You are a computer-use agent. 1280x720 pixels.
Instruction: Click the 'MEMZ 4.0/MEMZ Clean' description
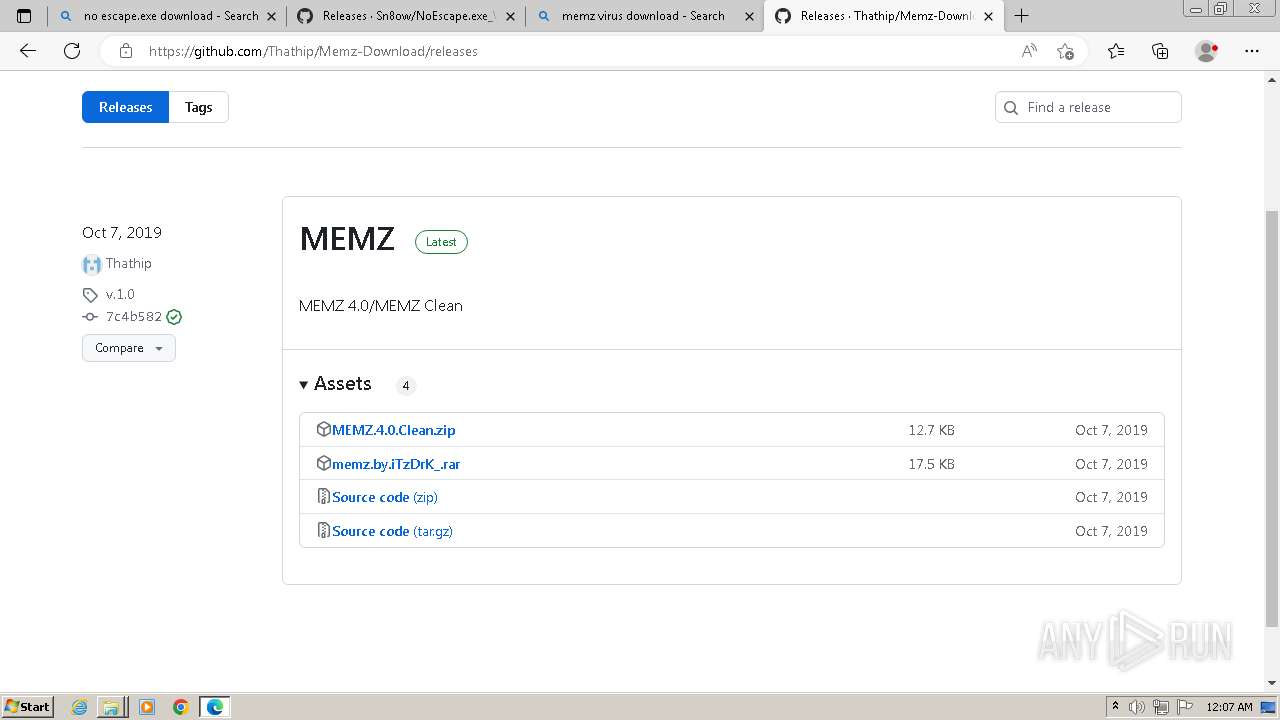click(381, 306)
